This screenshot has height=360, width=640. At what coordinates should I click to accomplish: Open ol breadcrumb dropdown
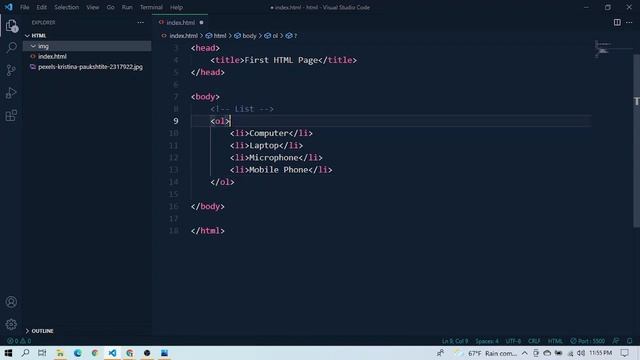(271, 36)
